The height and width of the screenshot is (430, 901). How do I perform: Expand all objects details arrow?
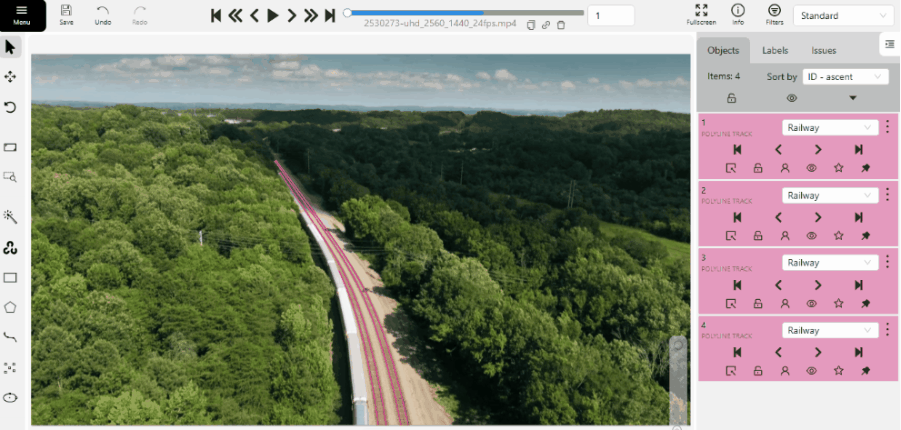(853, 98)
